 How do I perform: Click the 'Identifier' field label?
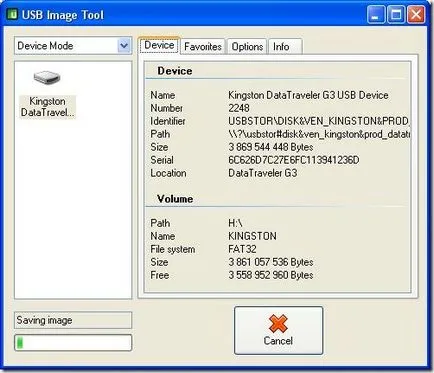[x=168, y=121]
